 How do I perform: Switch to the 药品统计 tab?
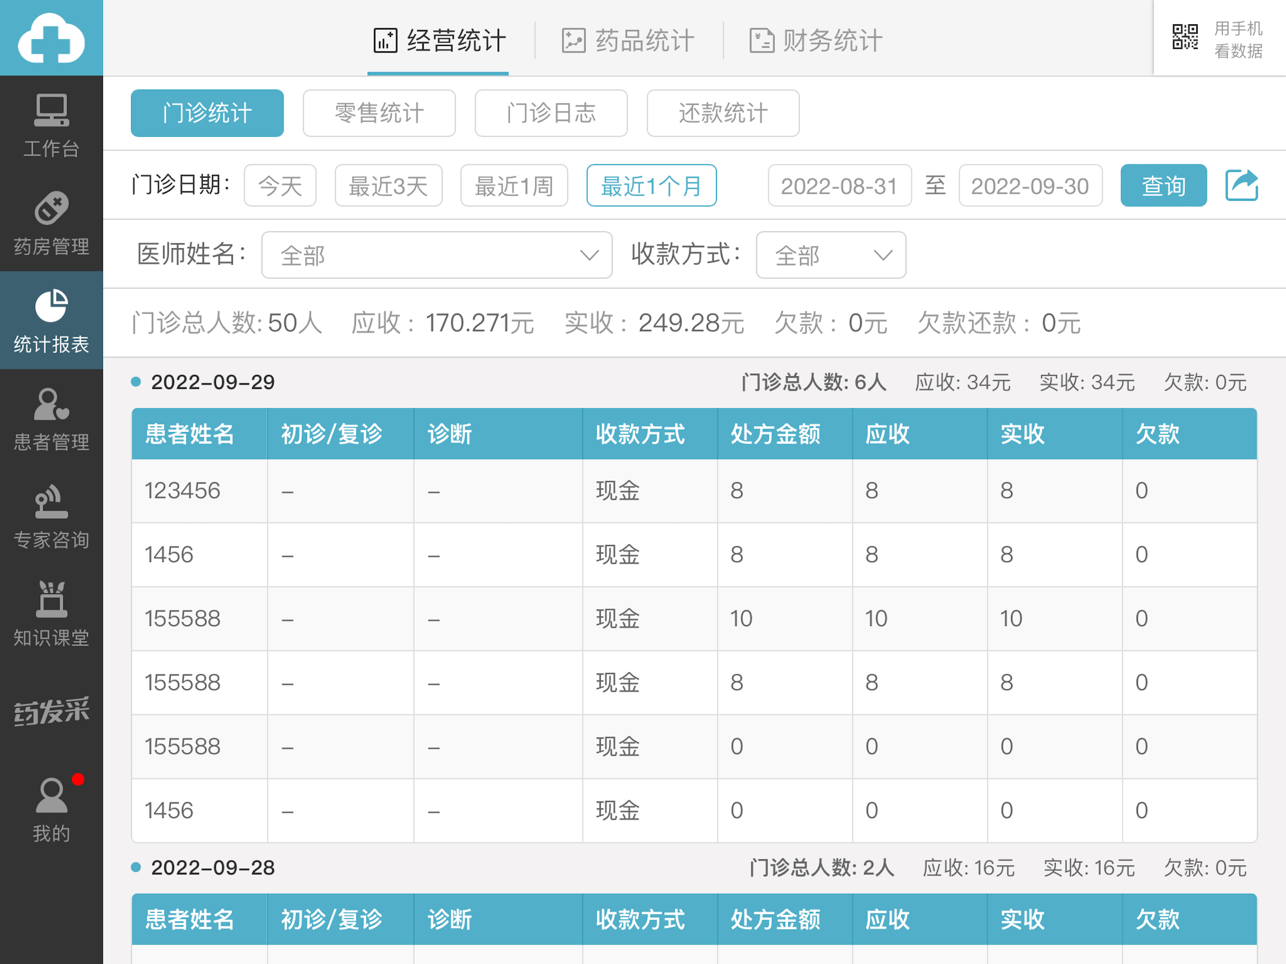pyautogui.click(x=628, y=41)
